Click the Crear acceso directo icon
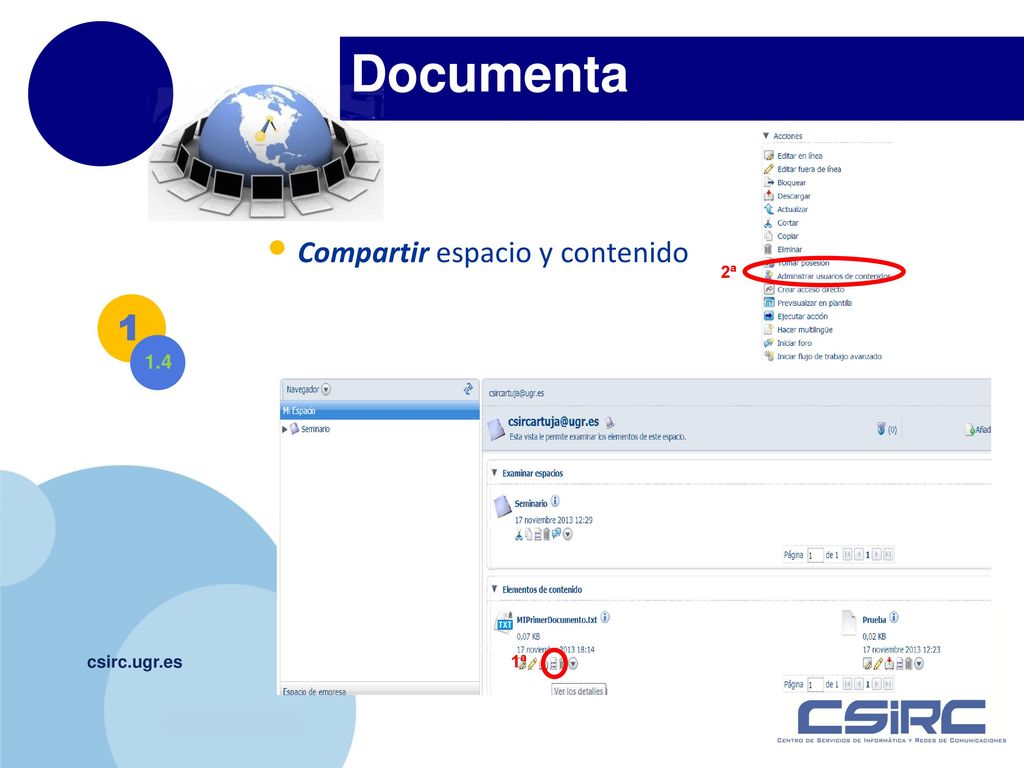Image resolution: width=1024 pixels, height=768 pixels. [769, 289]
